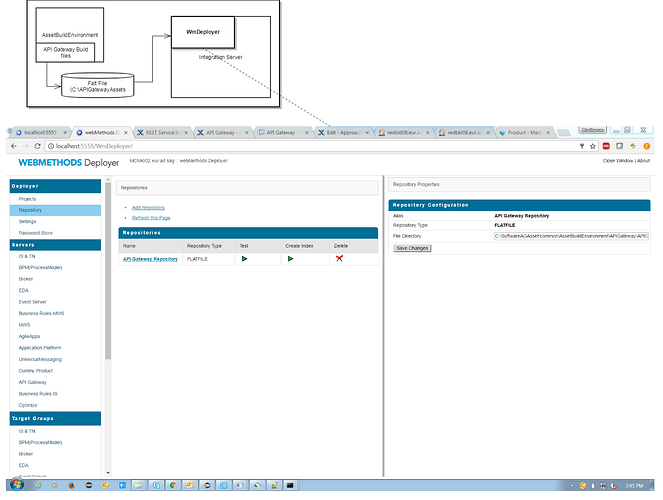This screenshot has height=500, width=663.
Task: Select Event Server under Servers
Action: tap(33, 302)
